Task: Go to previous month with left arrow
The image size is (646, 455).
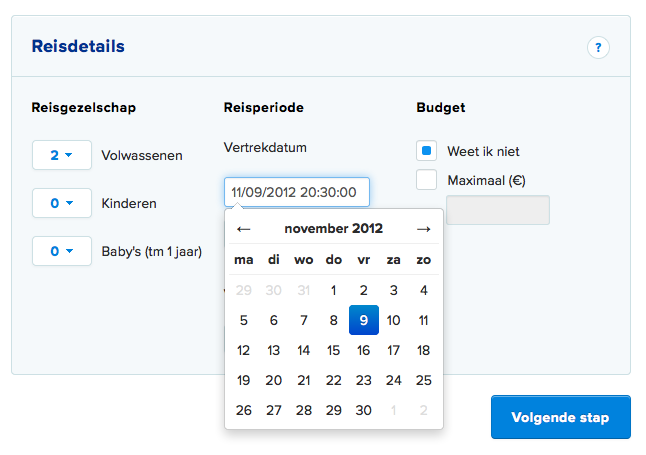Action: click(243, 229)
